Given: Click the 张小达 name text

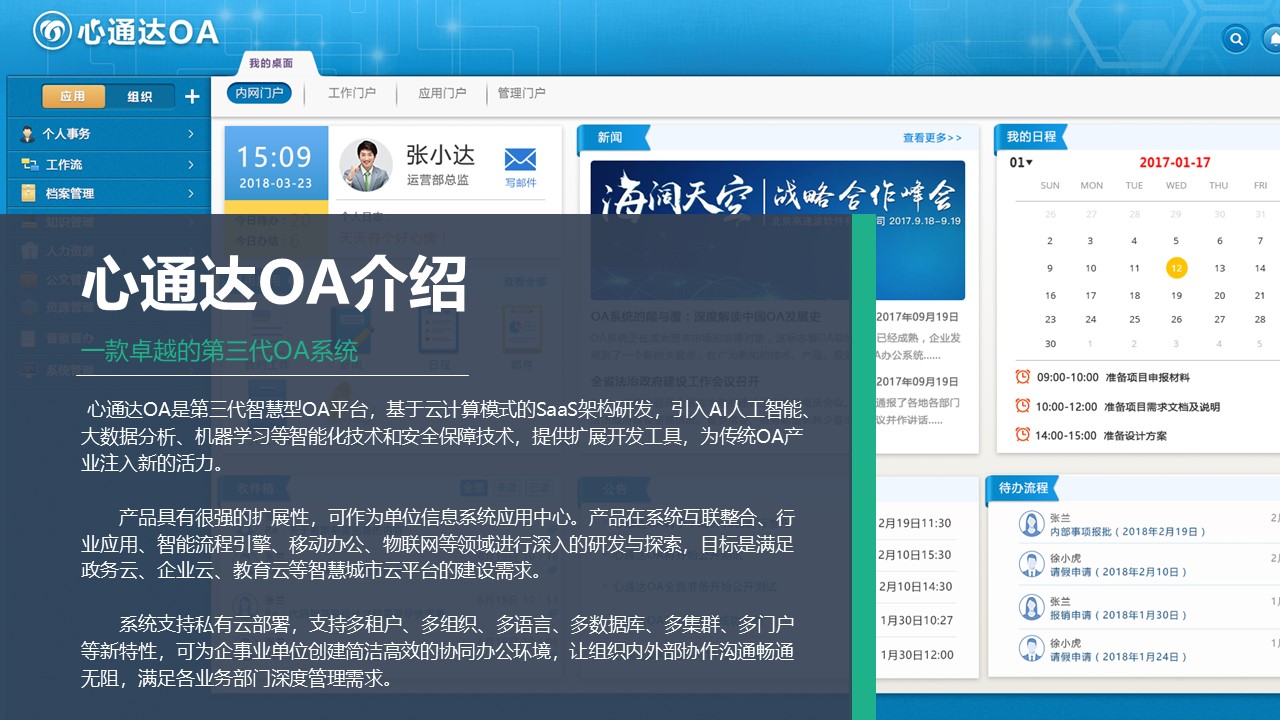Looking at the screenshot, I should click(440, 155).
